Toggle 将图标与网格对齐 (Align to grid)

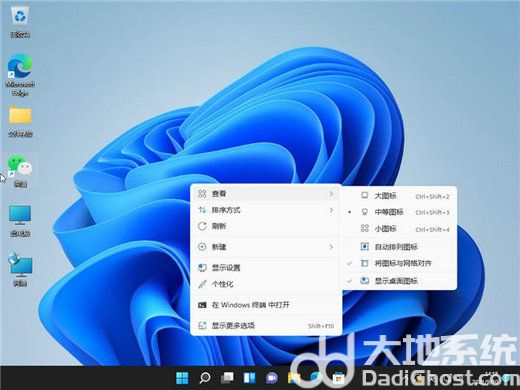[399, 263]
